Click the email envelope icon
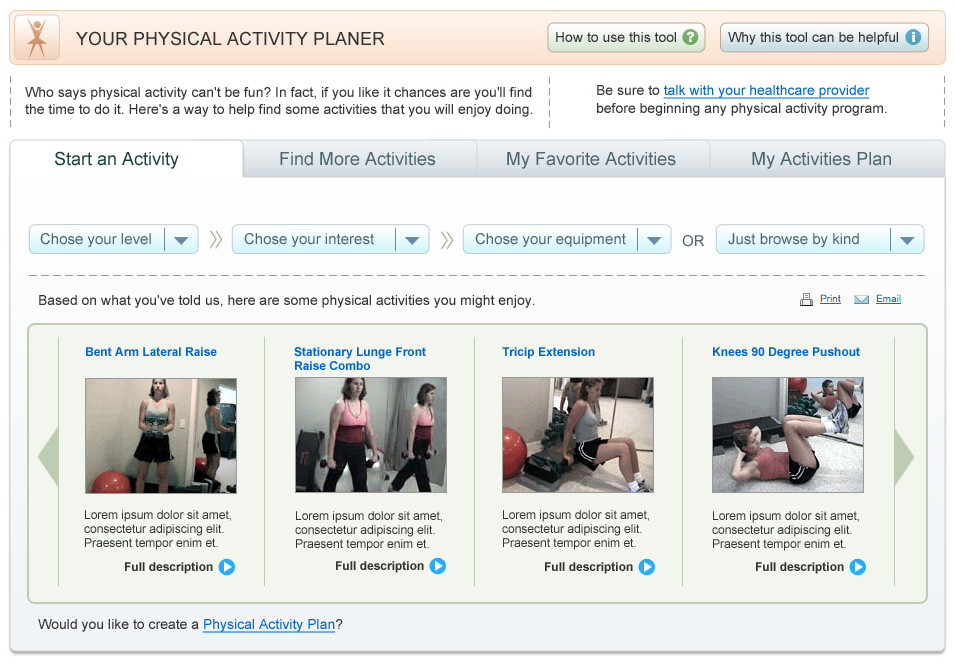The height and width of the screenshot is (665, 955). point(861,299)
